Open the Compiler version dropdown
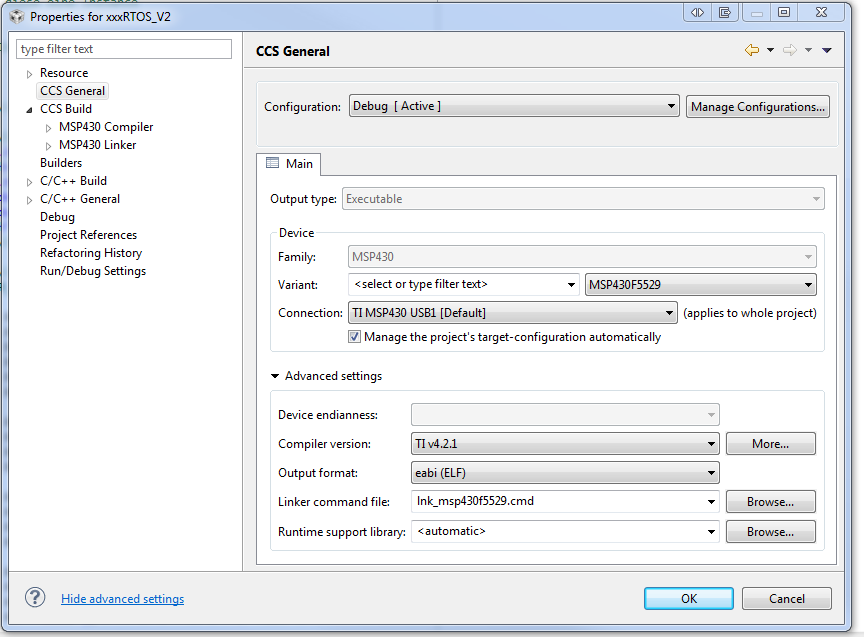 [565, 444]
